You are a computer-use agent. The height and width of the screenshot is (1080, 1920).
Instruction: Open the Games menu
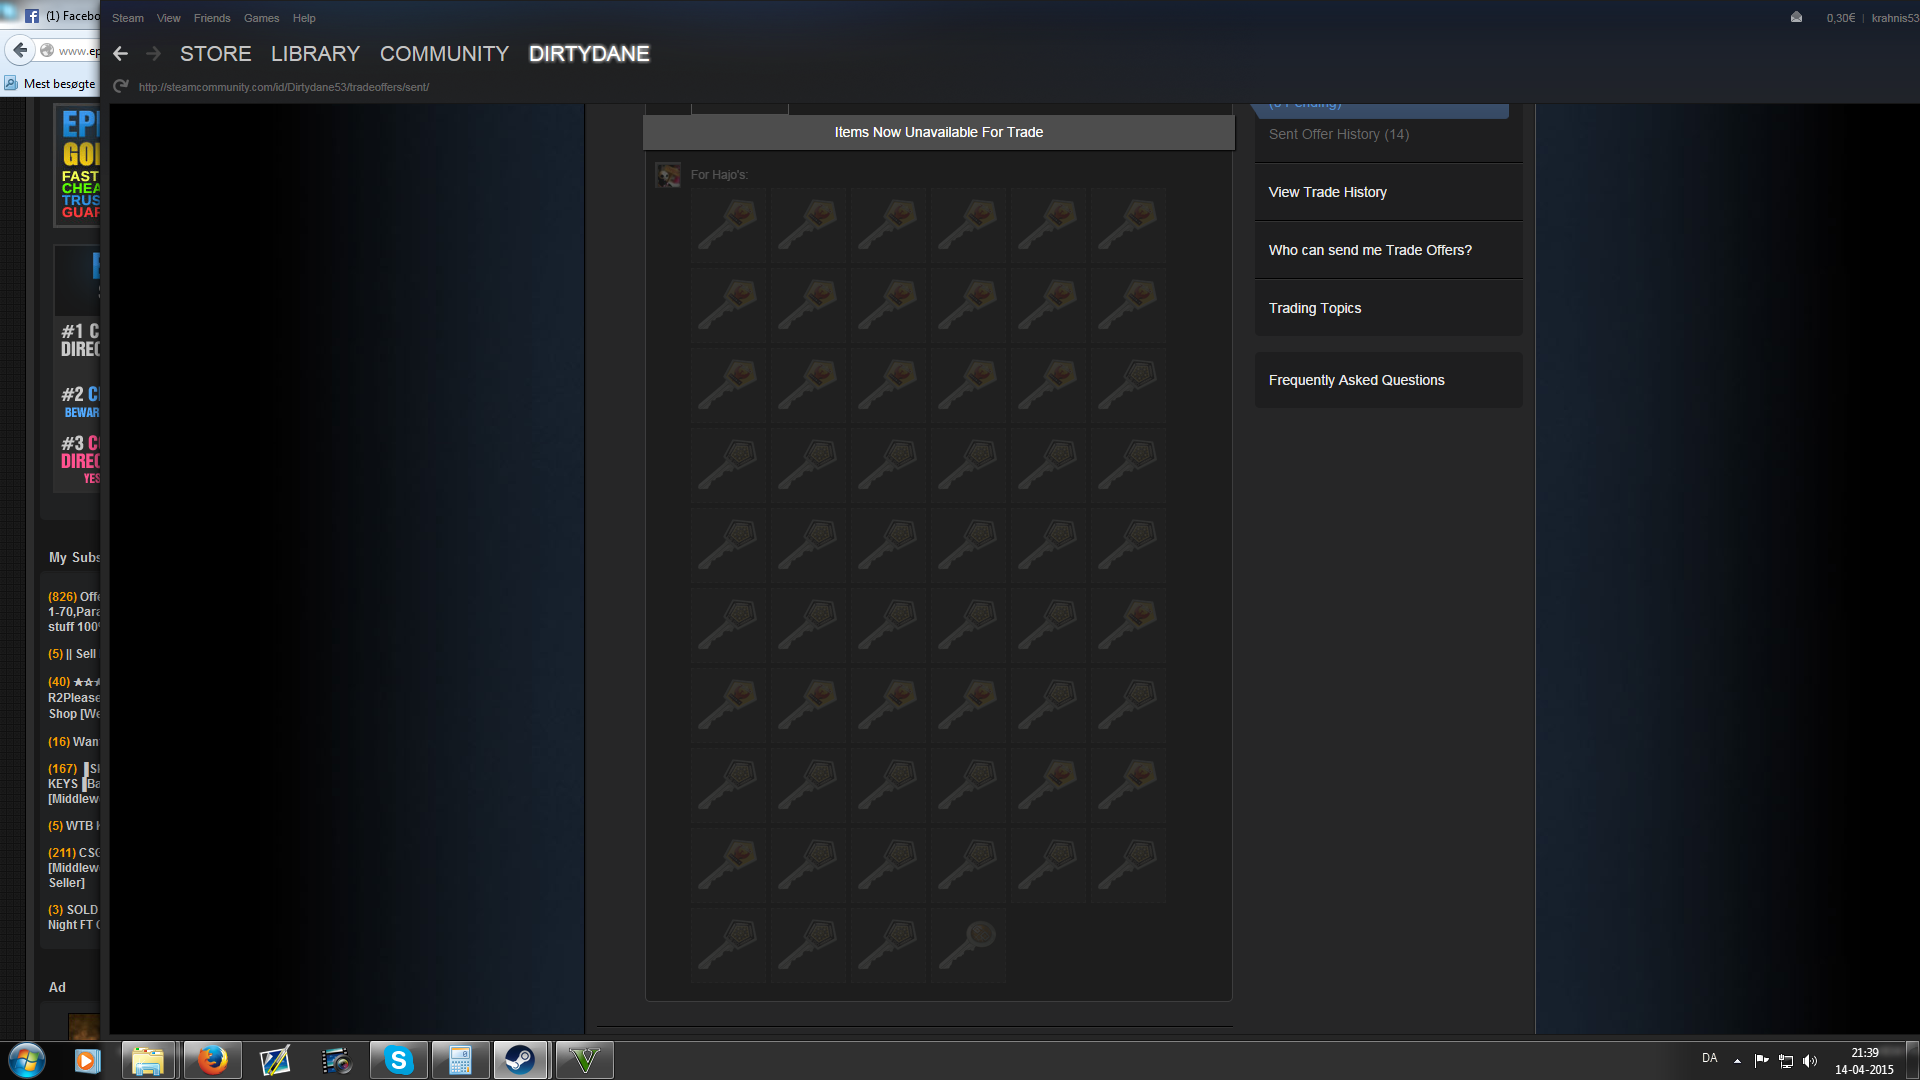(x=261, y=18)
